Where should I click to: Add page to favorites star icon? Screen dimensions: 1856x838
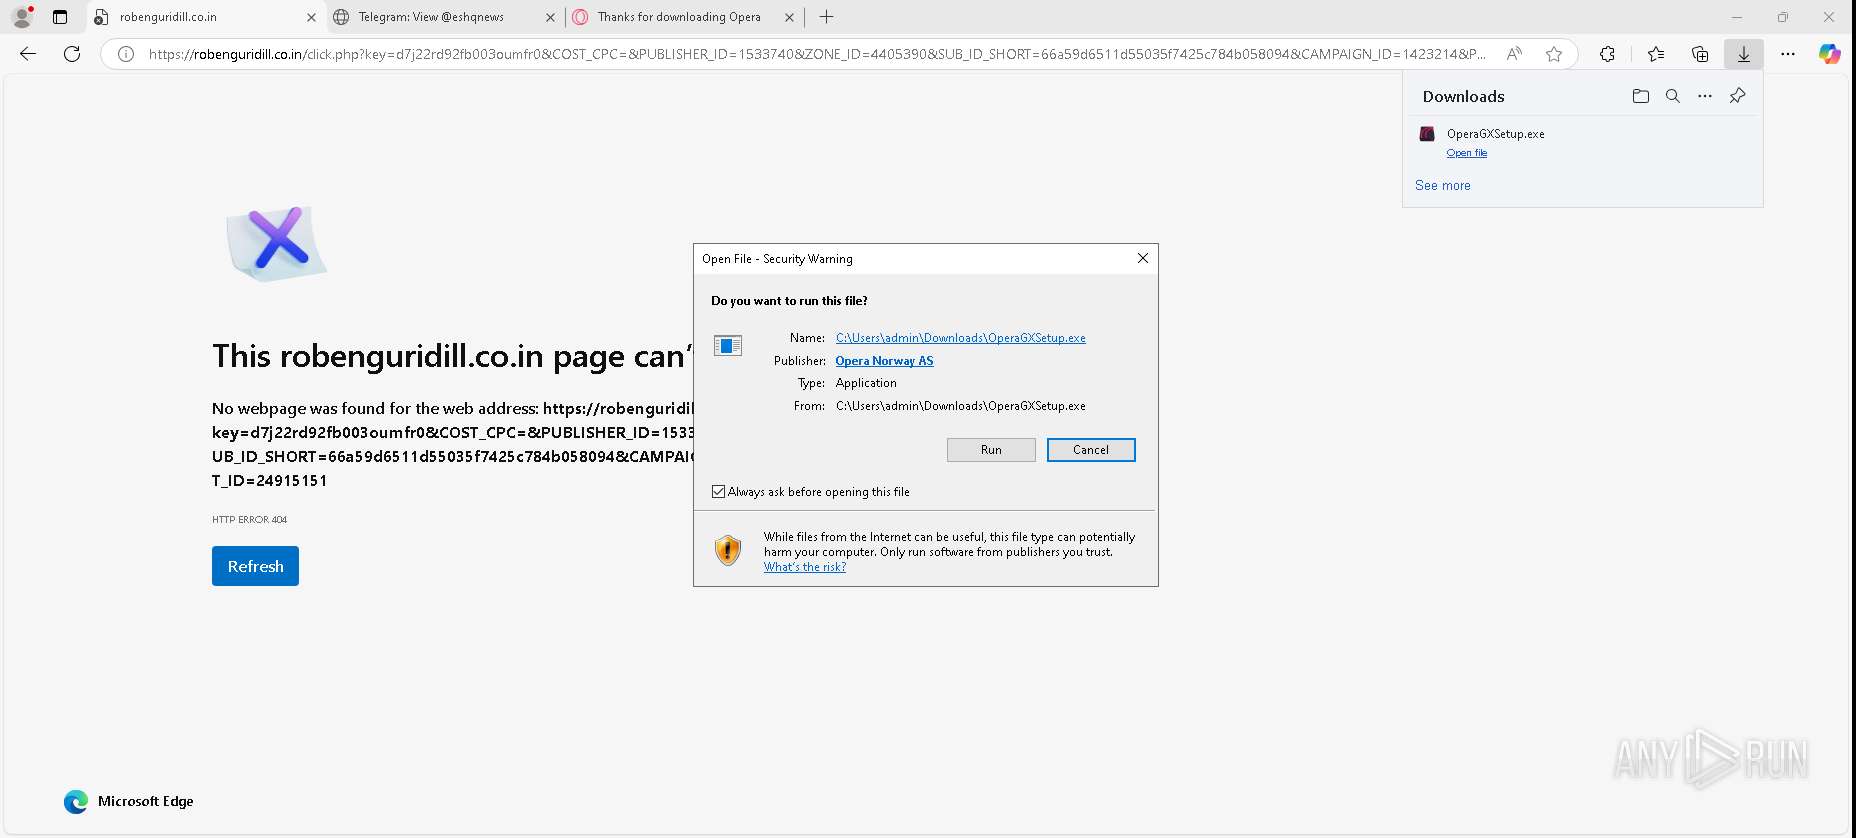tap(1554, 54)
